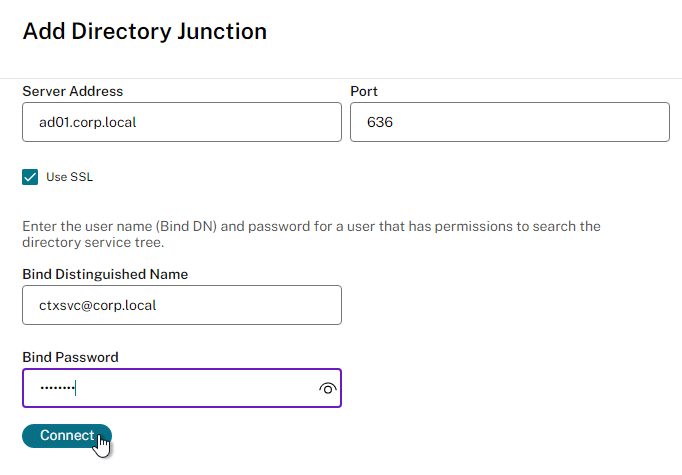
Task: Click the masked password dots
Action: coord(57,388)
